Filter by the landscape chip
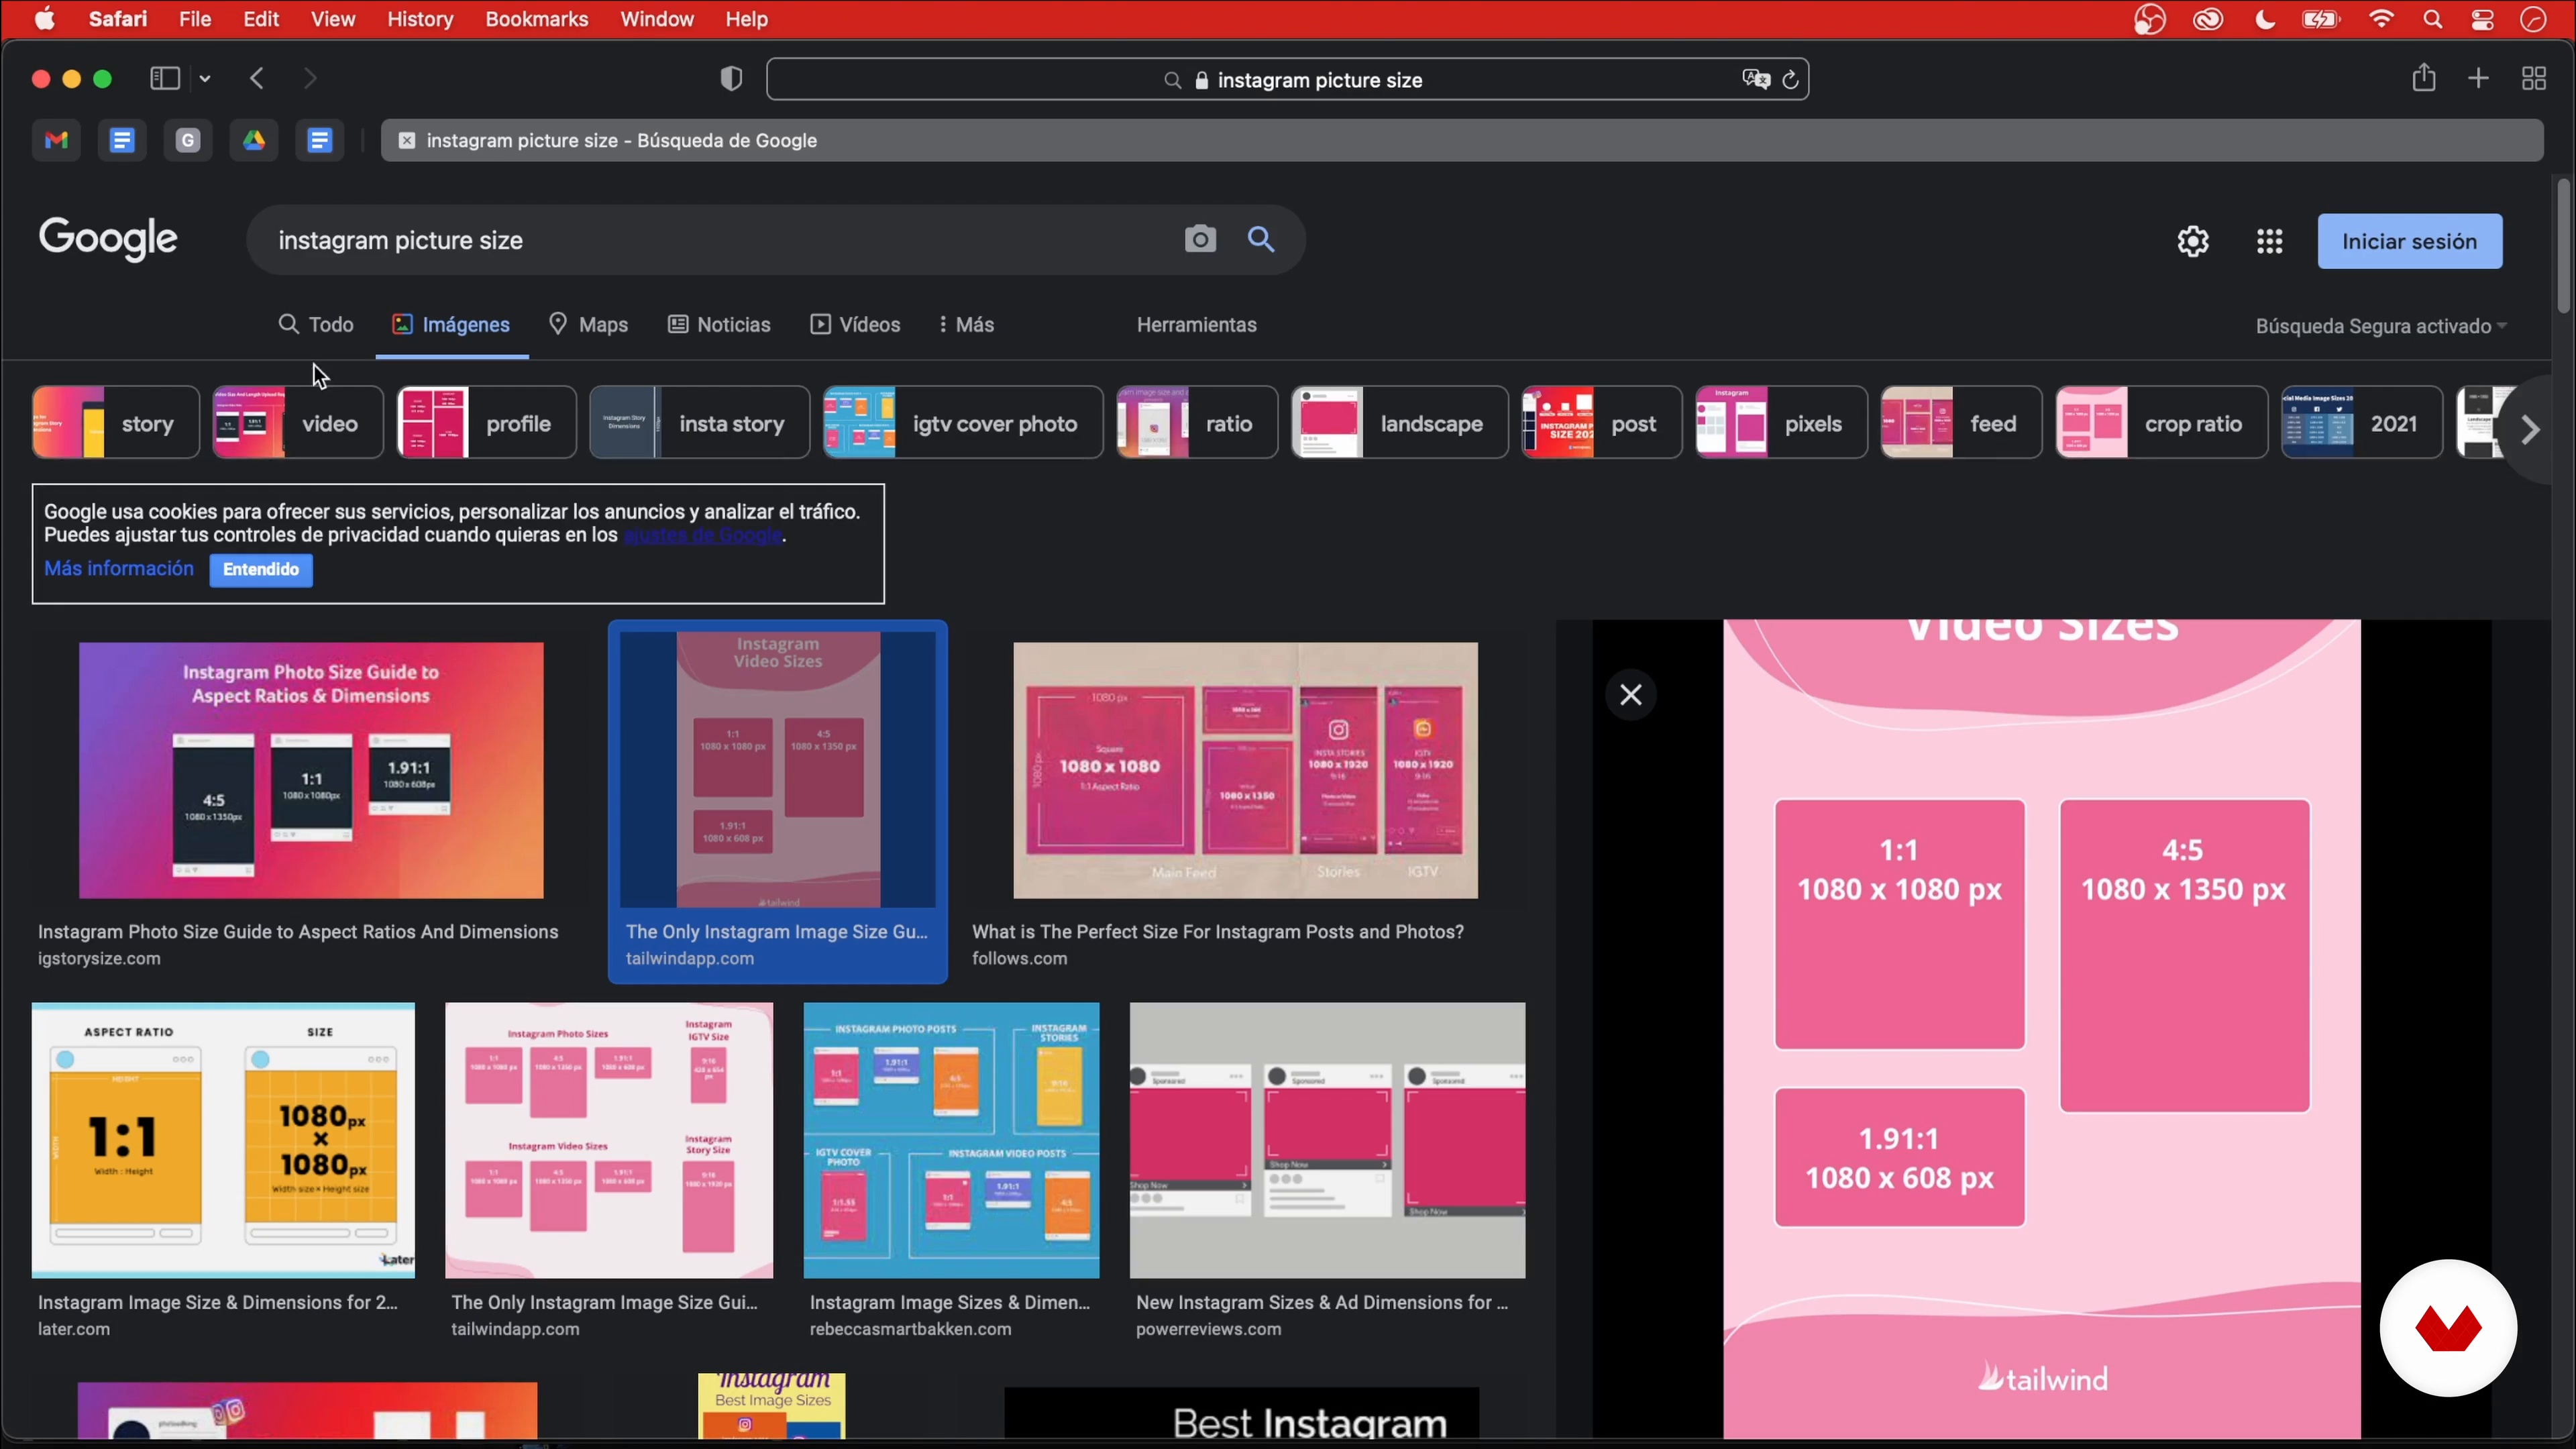Screen dimensions: 2576x1449 point(1400,423)
